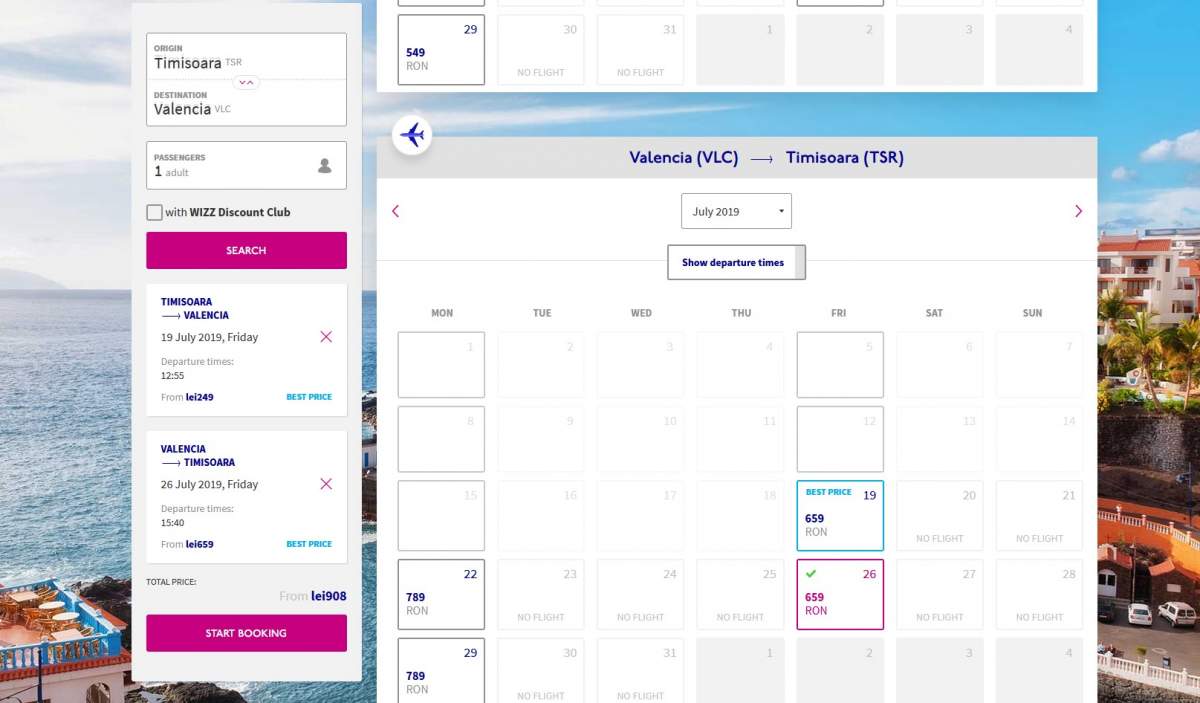Screen dimensions: 1200x703
Task: Click the passenger person icon
Action: tap(324, 166)
